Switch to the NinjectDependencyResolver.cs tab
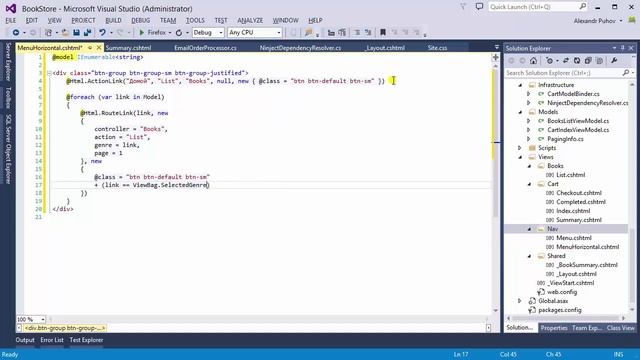 click(x=300, y=48)
